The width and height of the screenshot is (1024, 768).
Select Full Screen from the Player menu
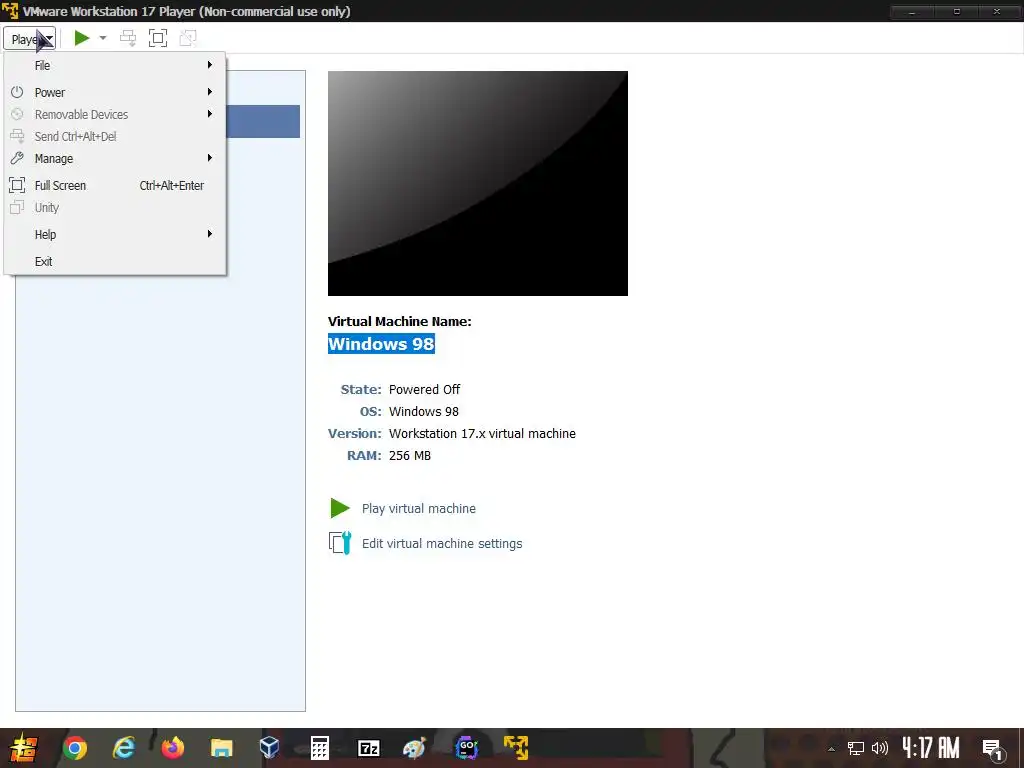[115, 185]
